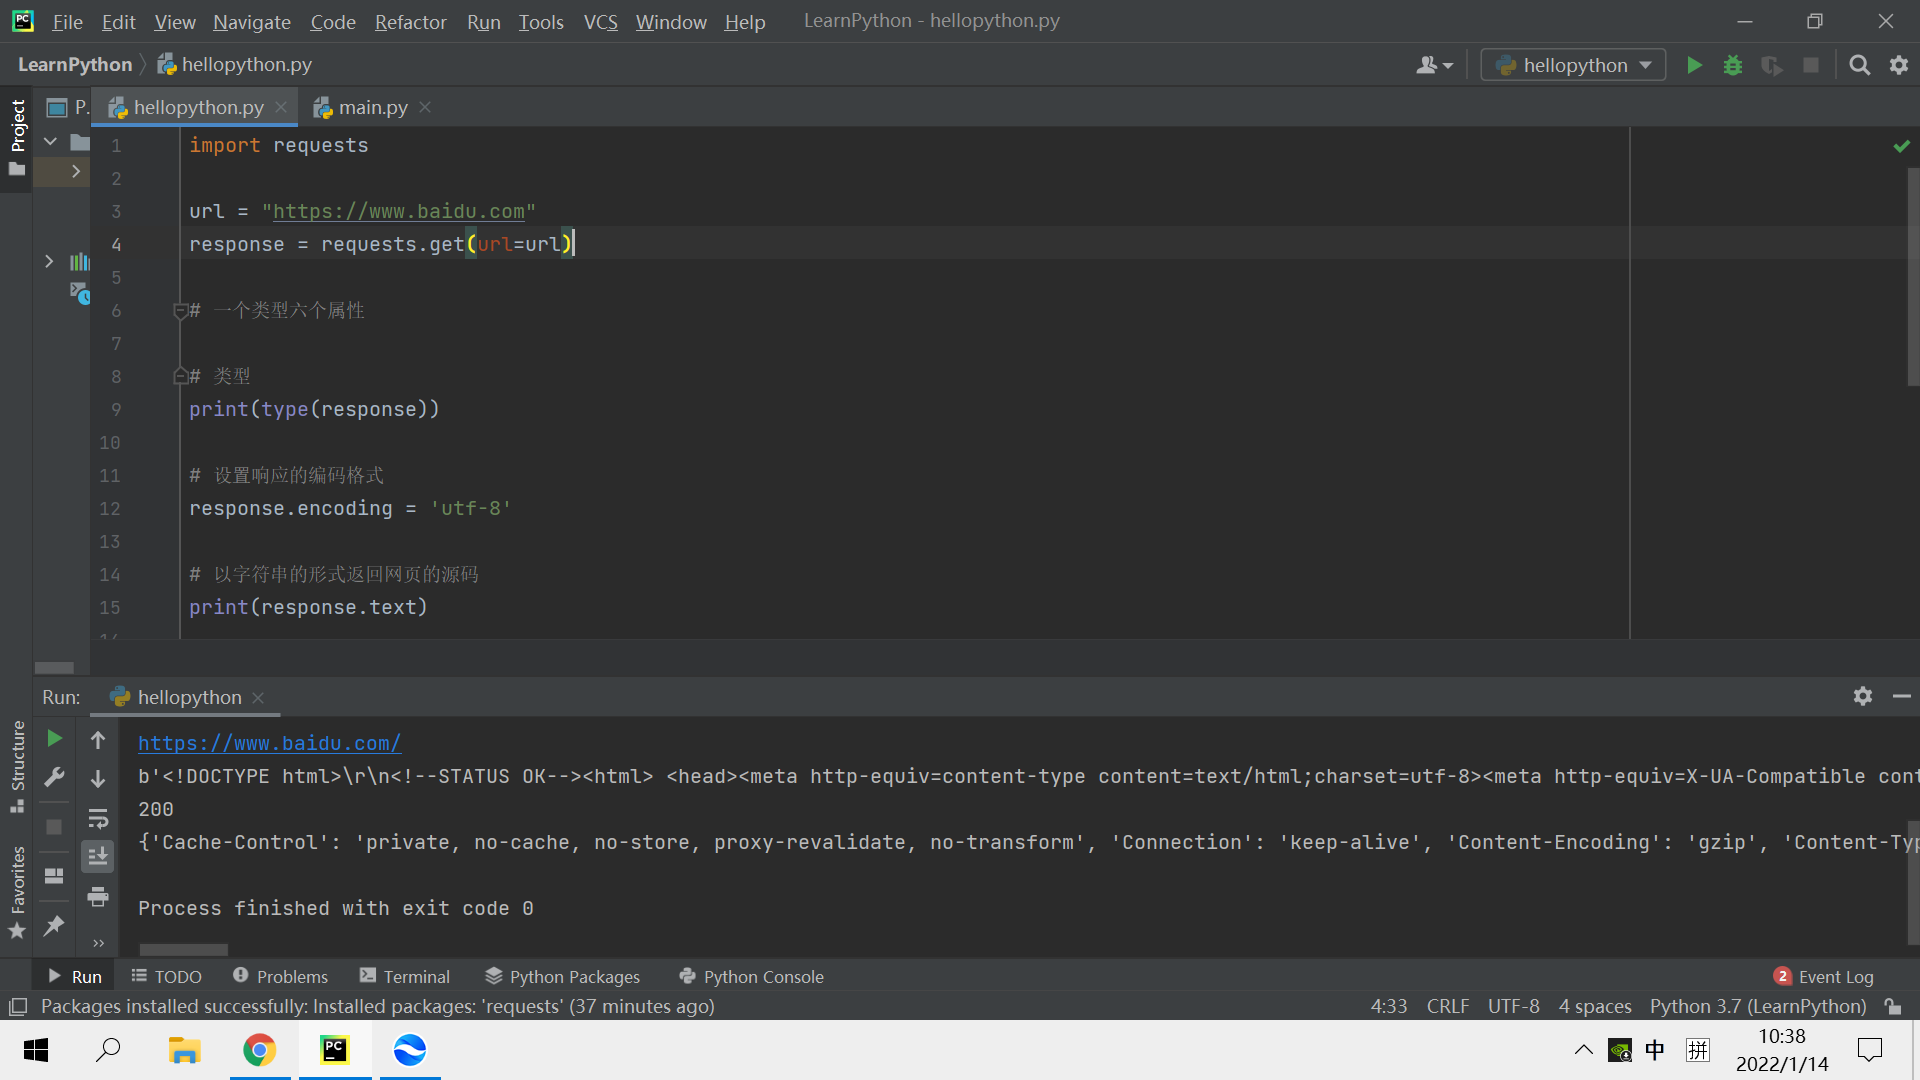The image size is (1920, 1080).
Task: Toggle scroll to end in Run output
Action: tap(98, 857)
